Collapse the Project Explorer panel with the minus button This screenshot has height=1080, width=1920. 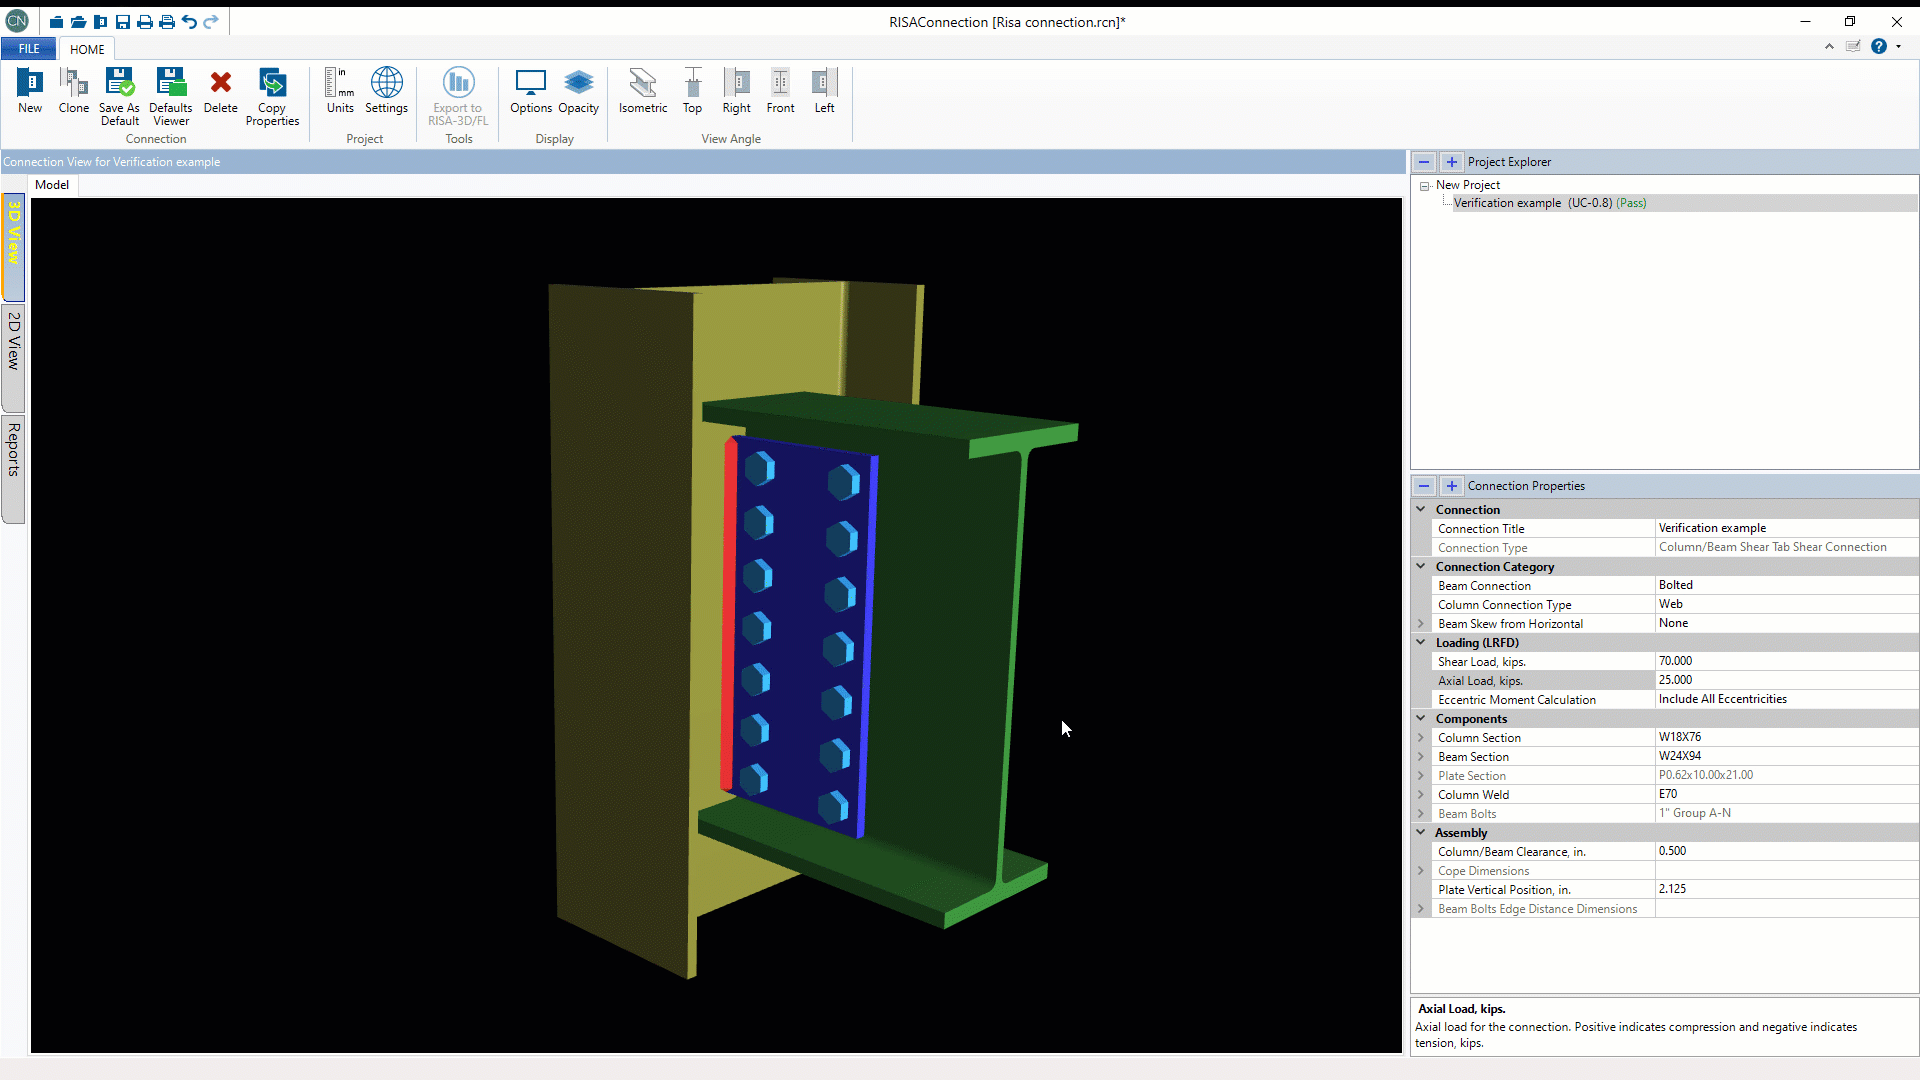pyautogui.click(x=1424, y=162)
